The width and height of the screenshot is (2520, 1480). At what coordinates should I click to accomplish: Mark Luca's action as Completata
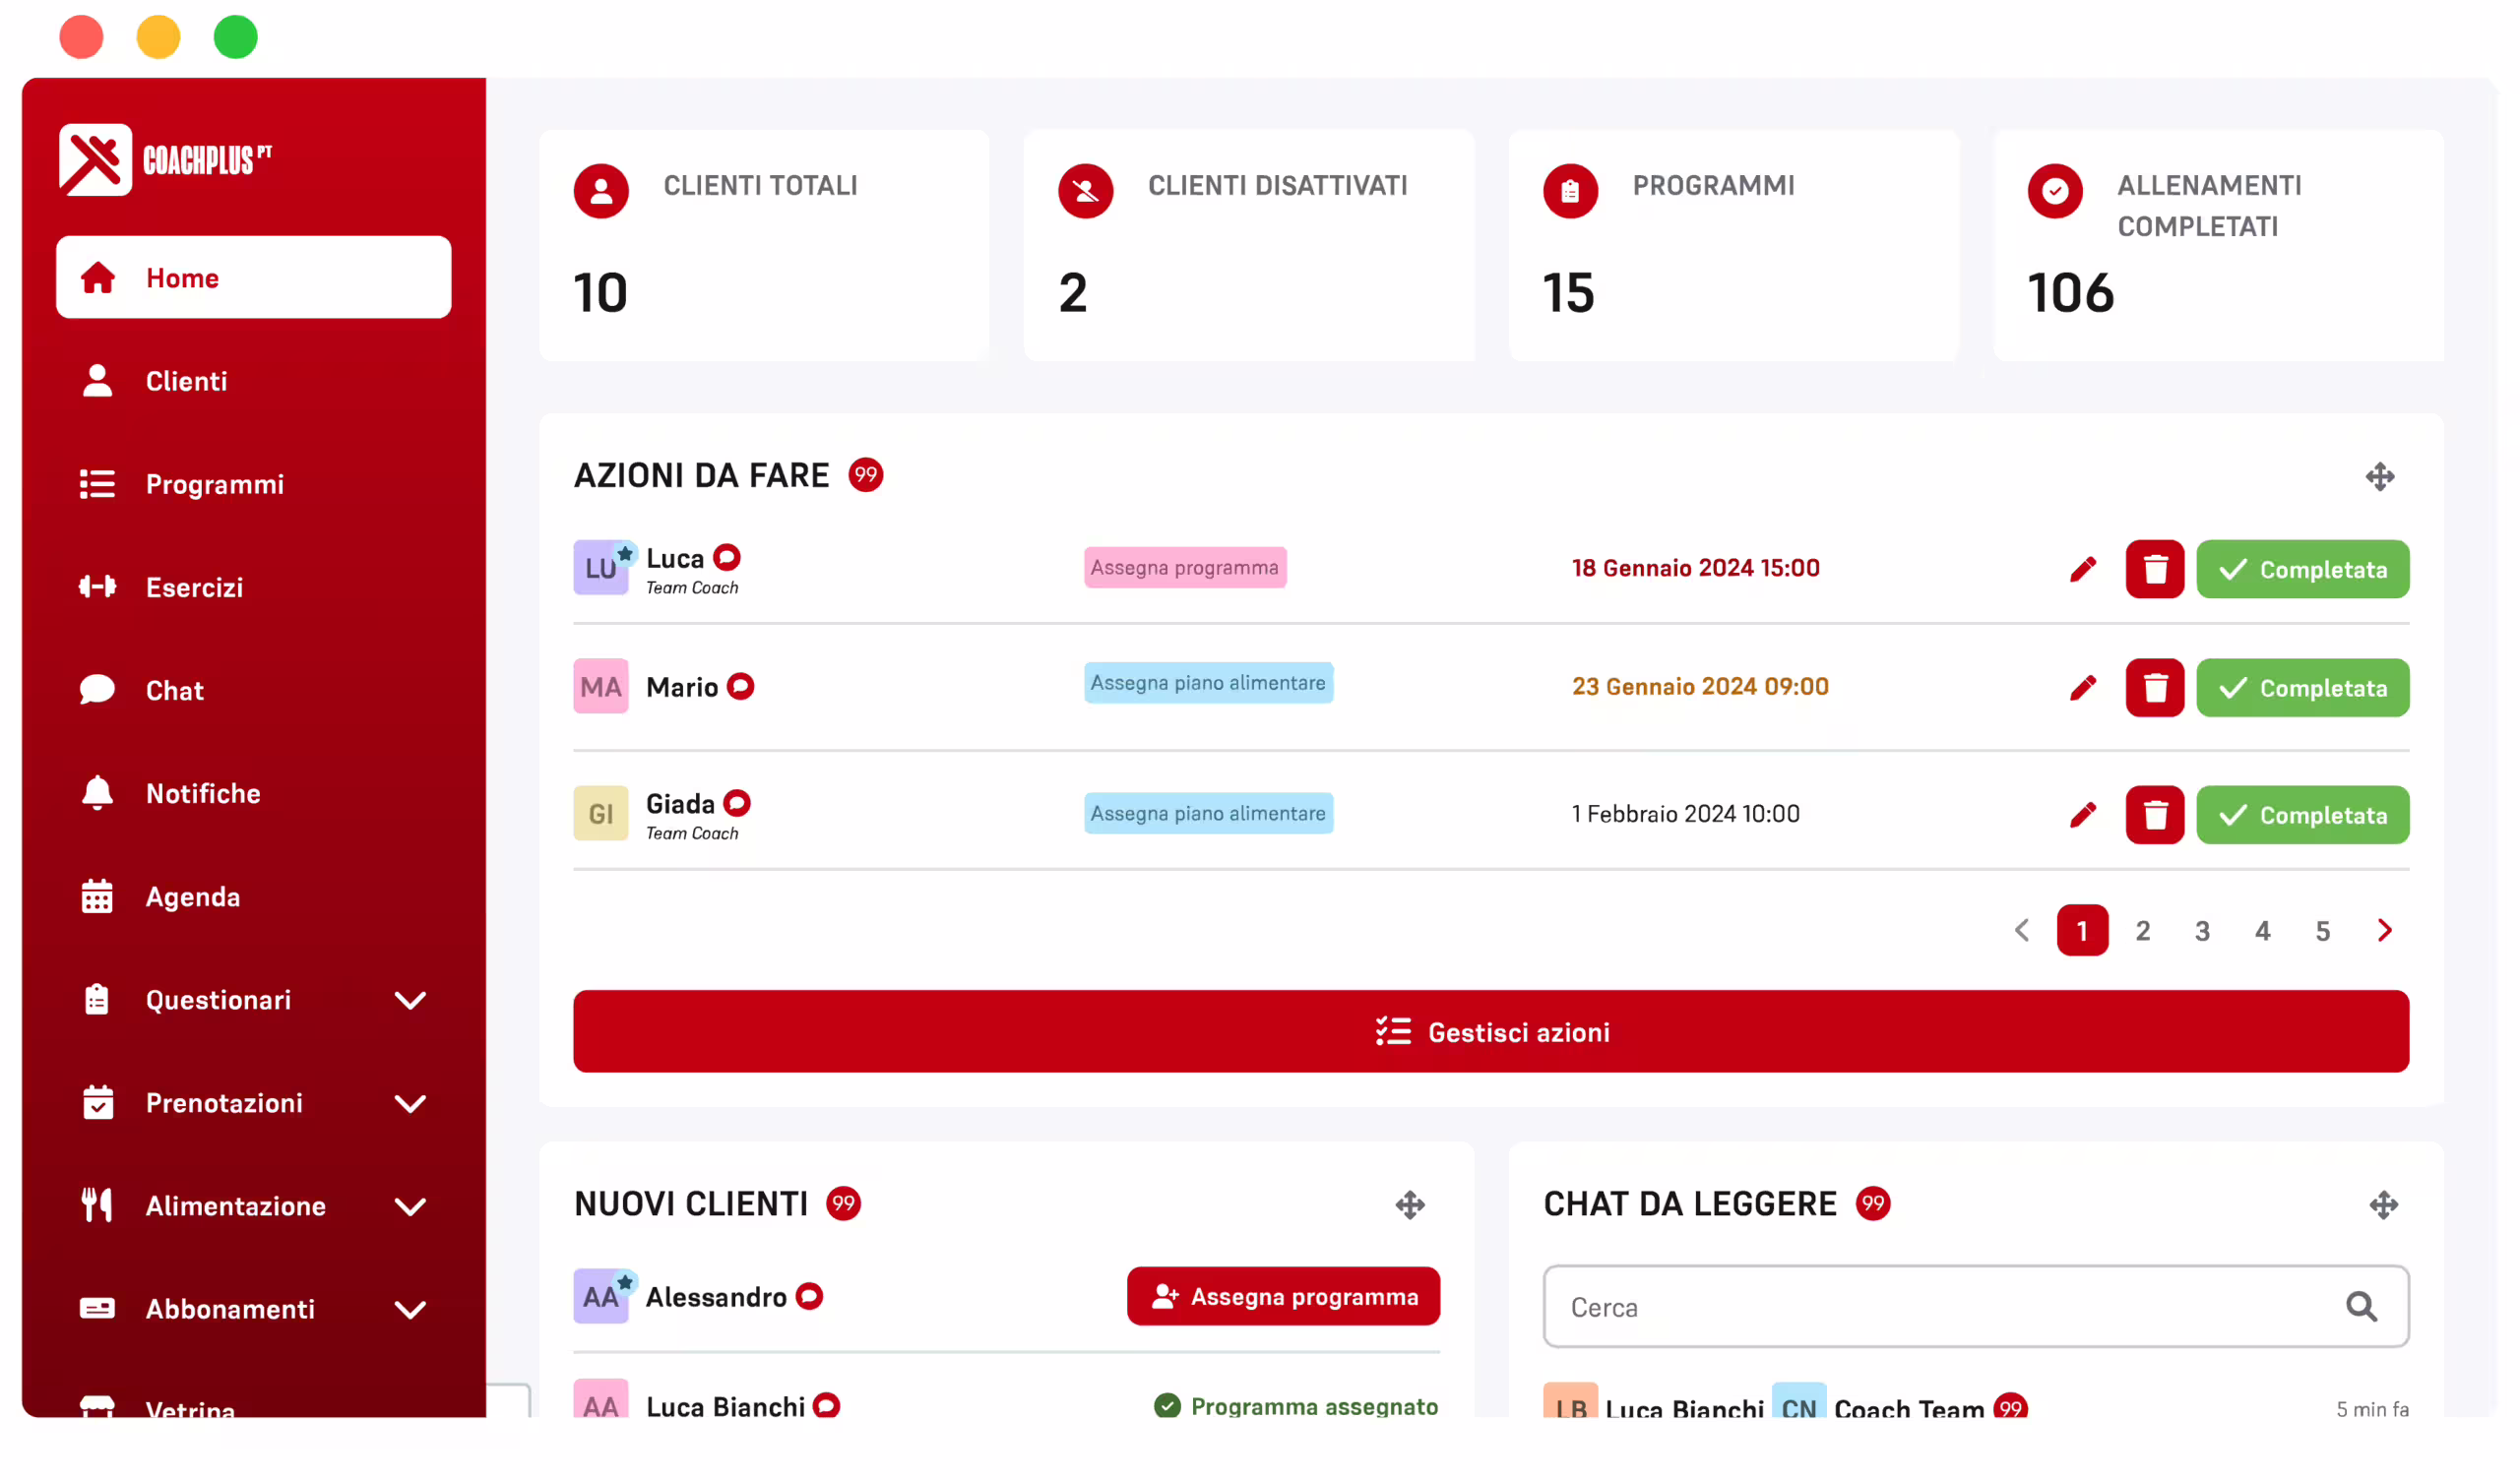point(2302,569)
